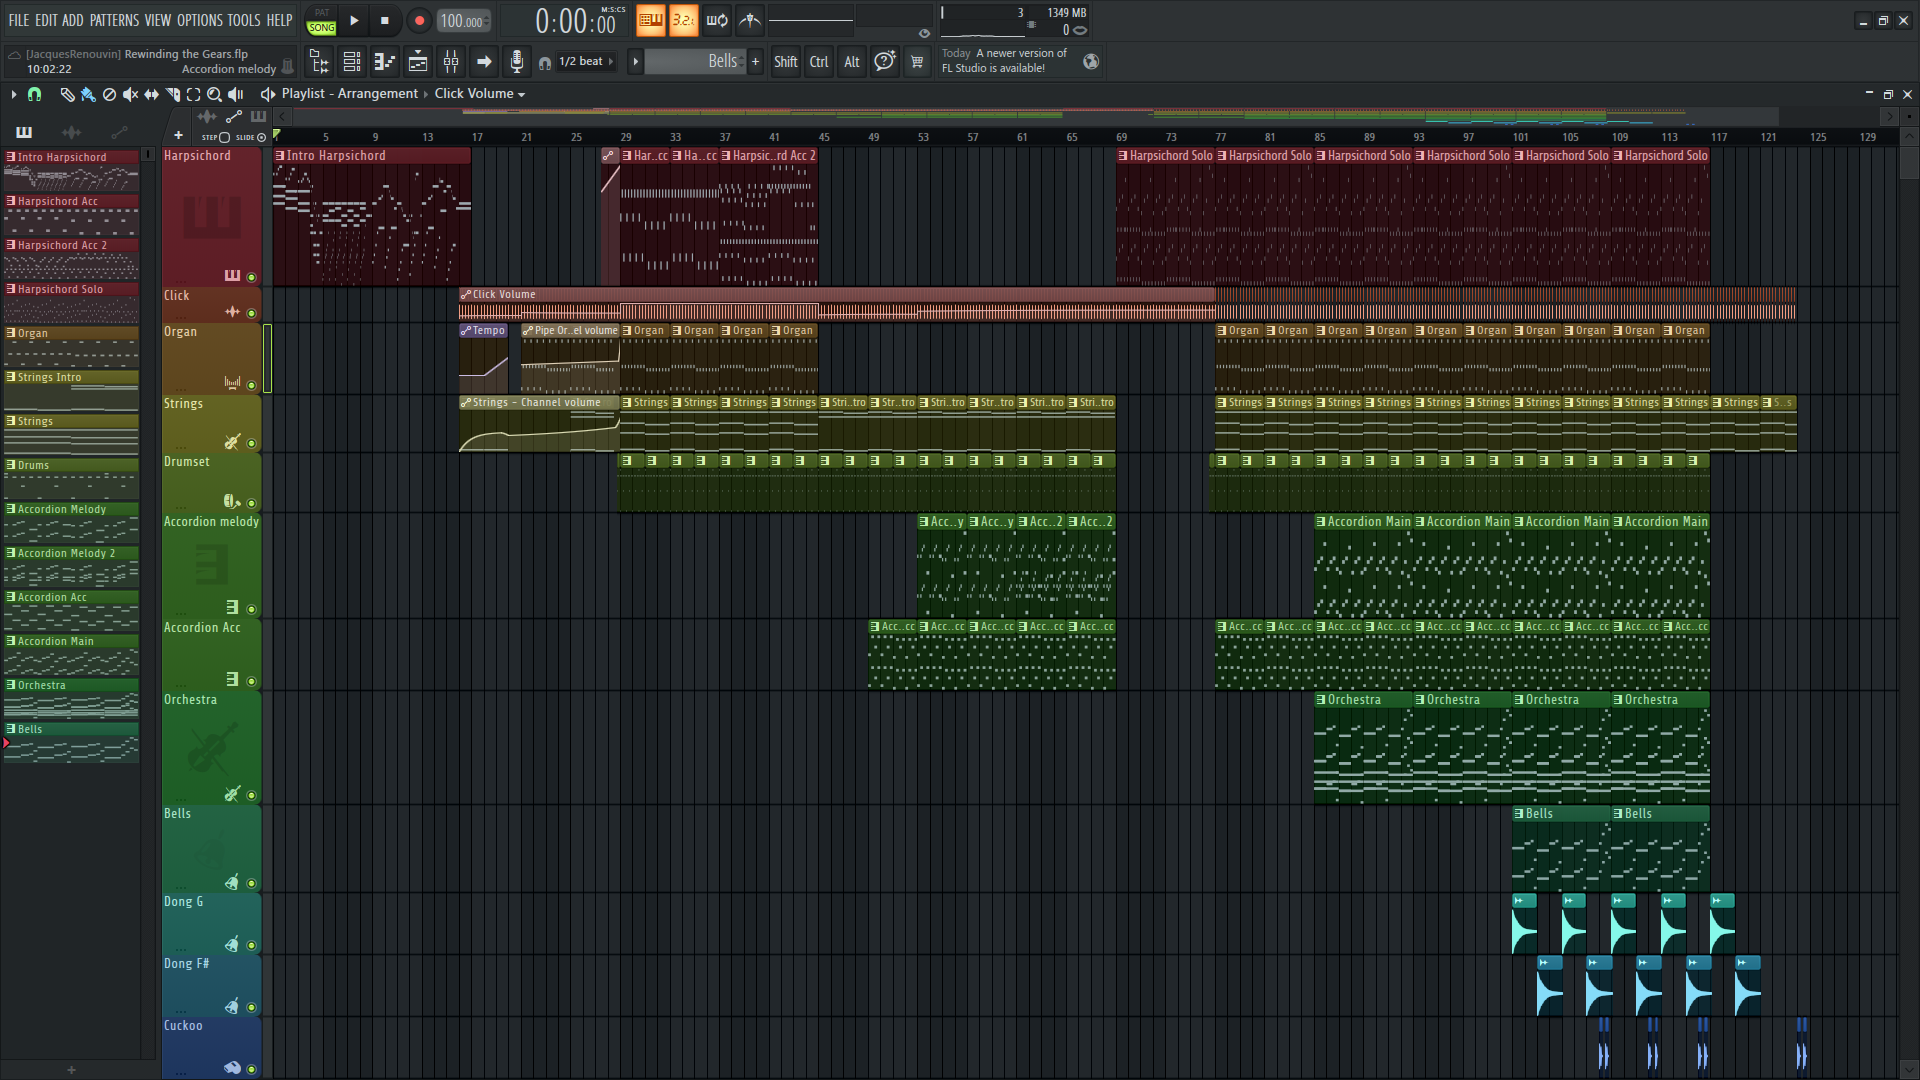The image size is (1920, 1080).
Task: Mute the Organ track
Action: coord(252,385)
